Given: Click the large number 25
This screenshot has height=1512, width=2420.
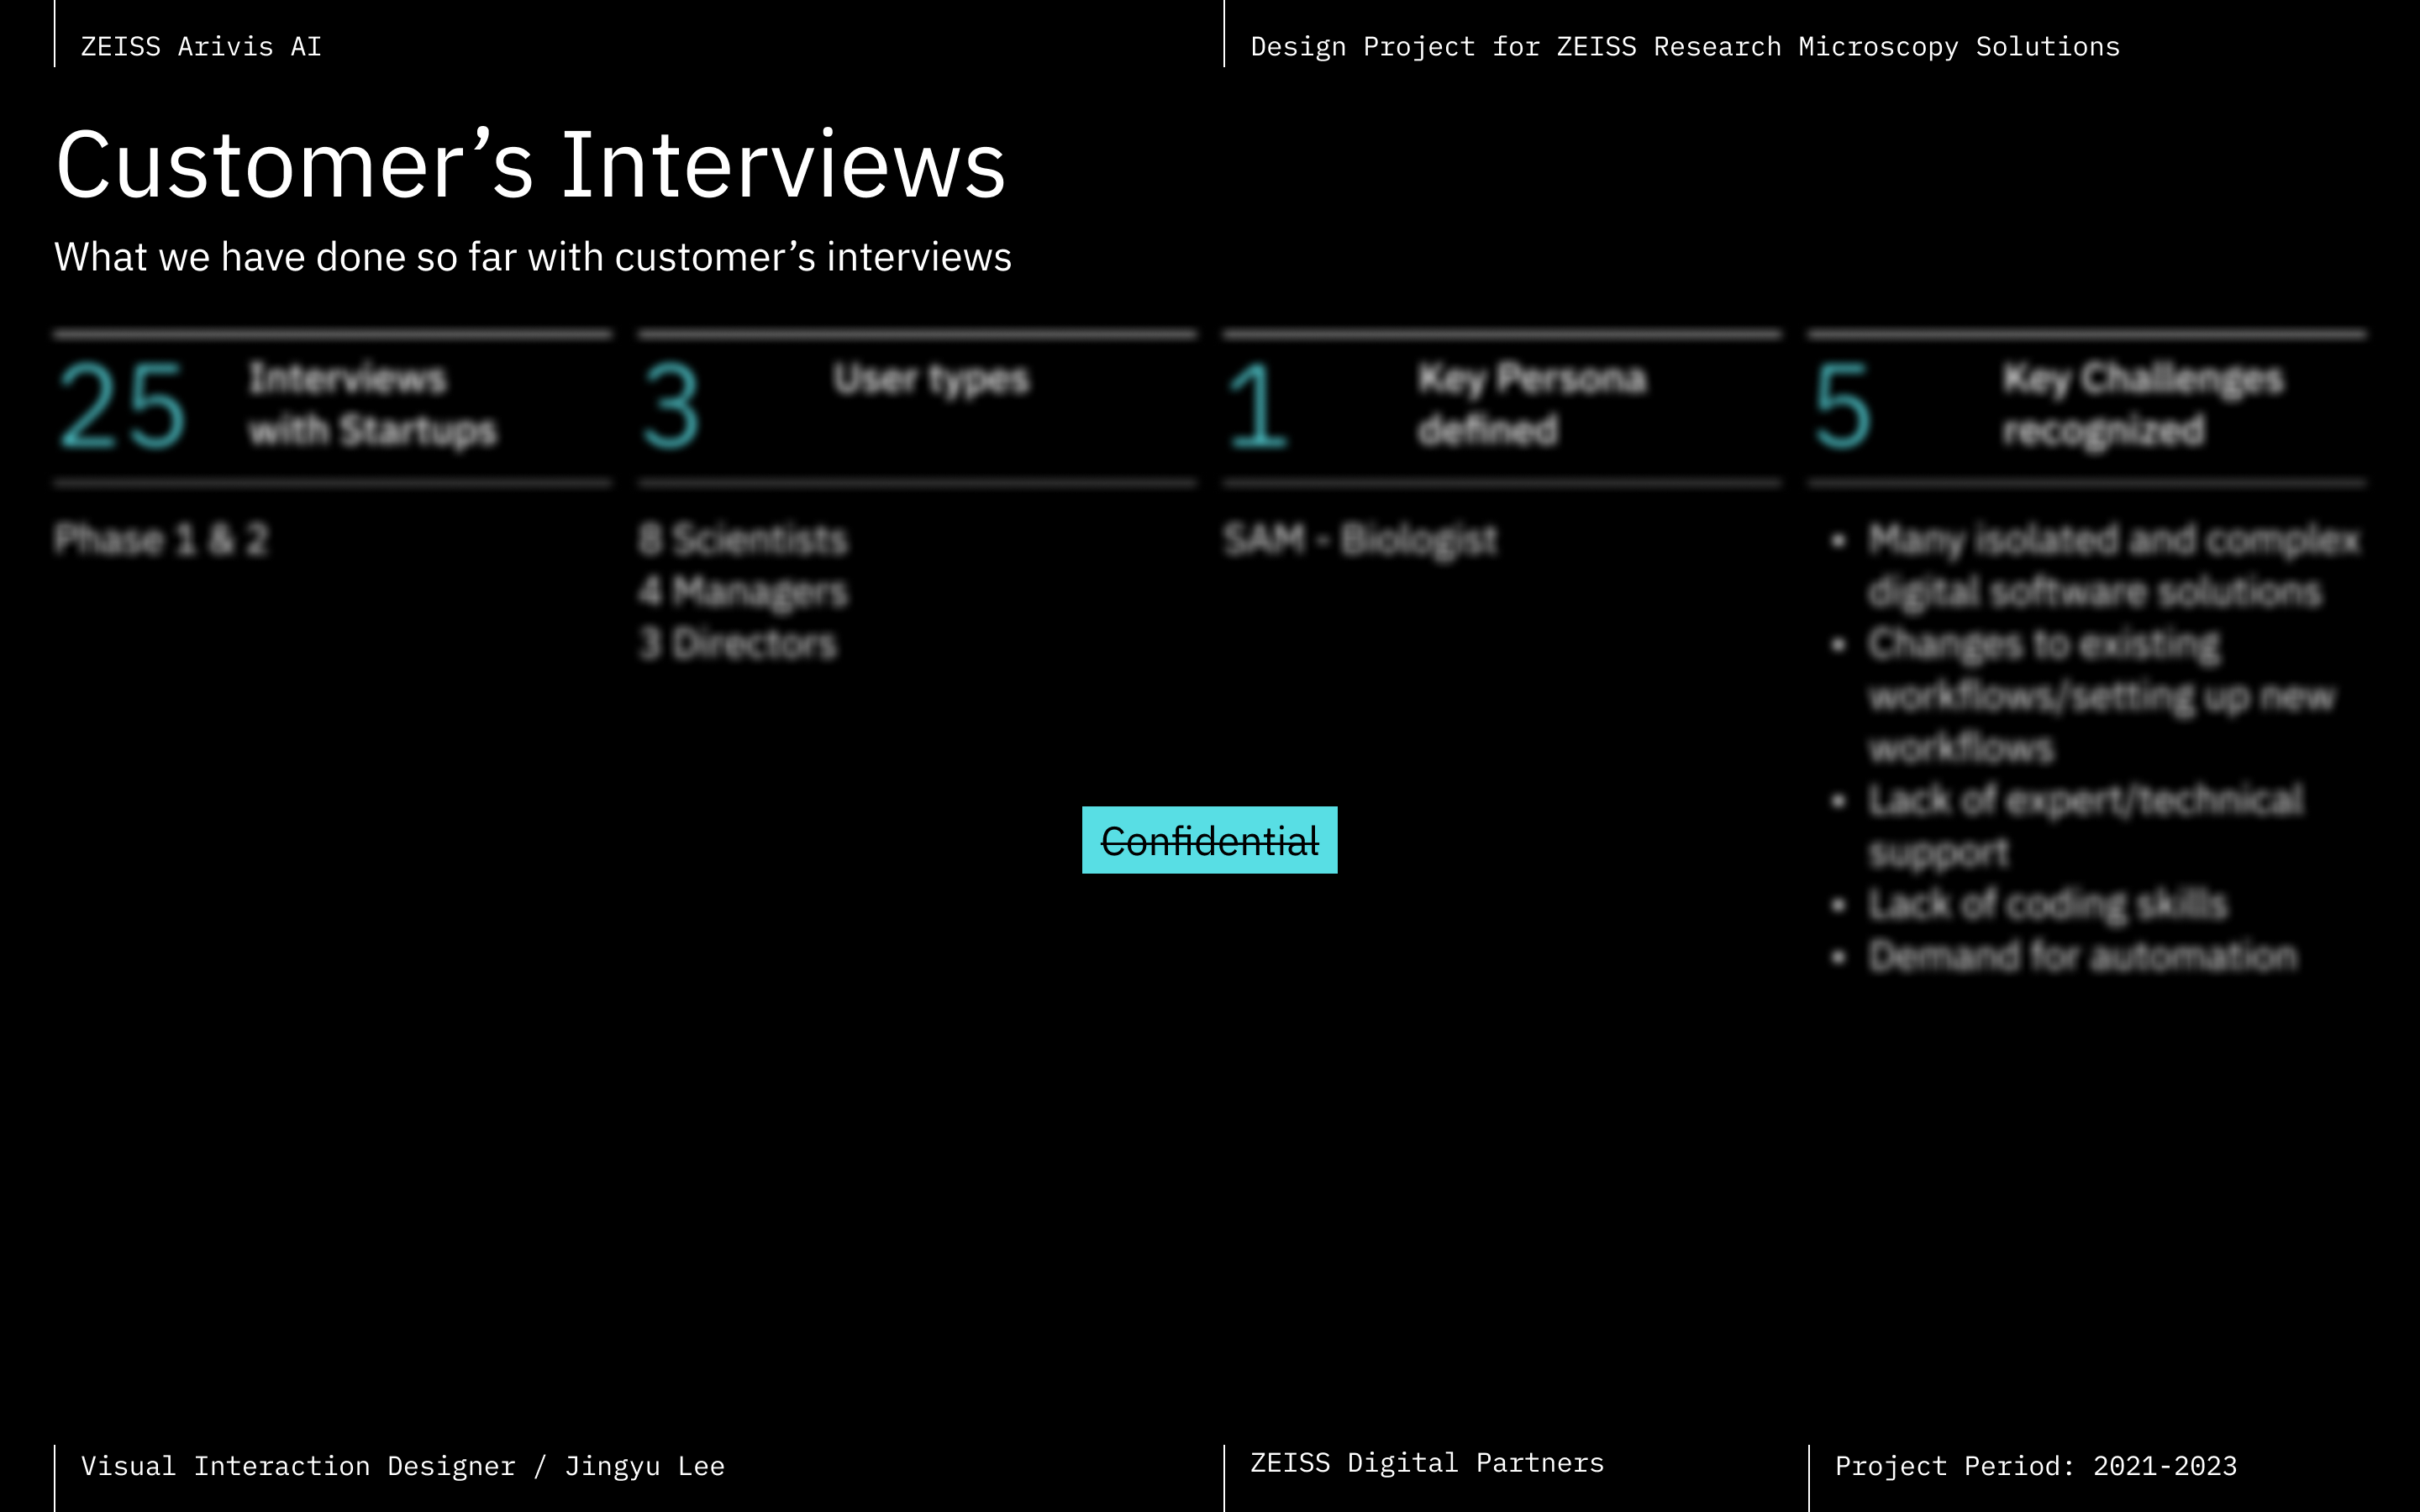Looking at the screenshot, I should [x=122, y=406].
